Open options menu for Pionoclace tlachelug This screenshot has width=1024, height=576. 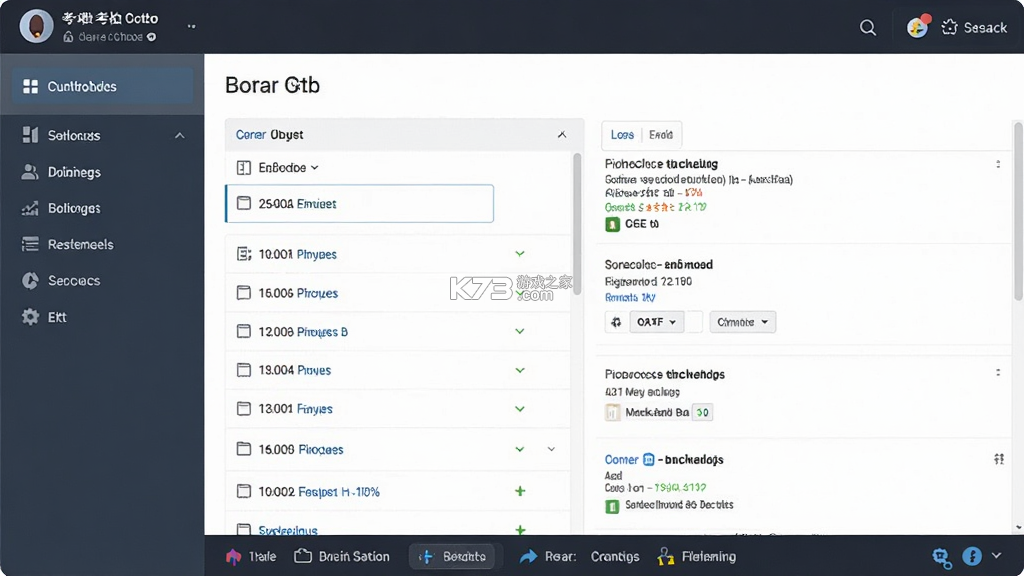tap(998, 165)
